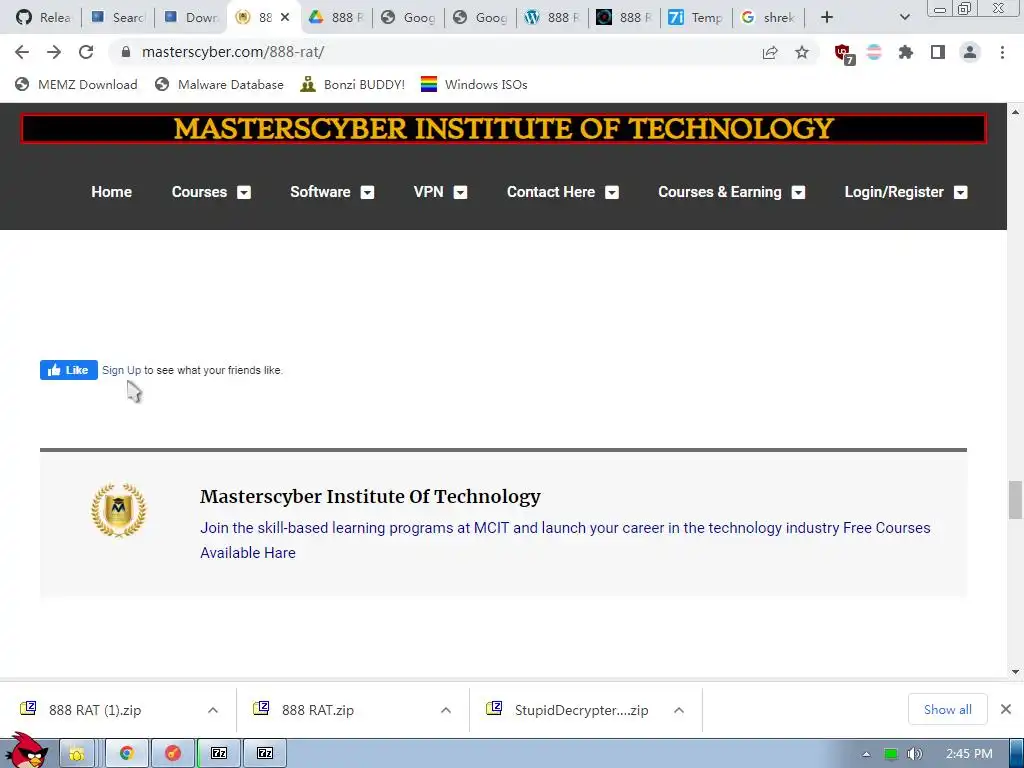Image resolution: width=1024 pixels, height=768 pixels.
Task: Open the Malware Database bookmark
Action: click(219, 84)
